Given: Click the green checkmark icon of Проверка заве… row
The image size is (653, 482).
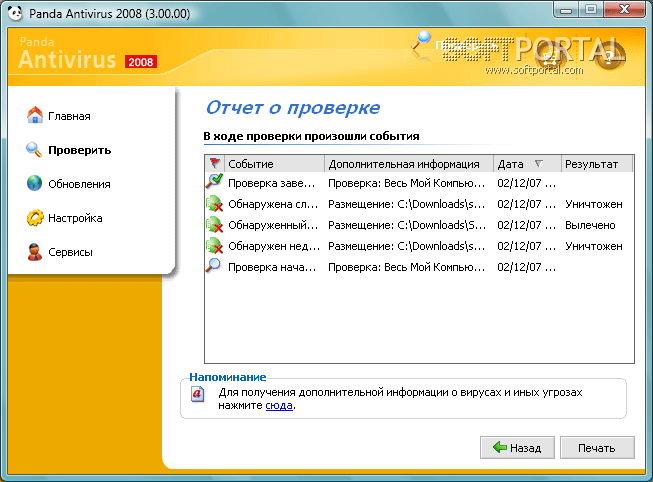Looking at the screenshot, I should (x=214, y=181).
